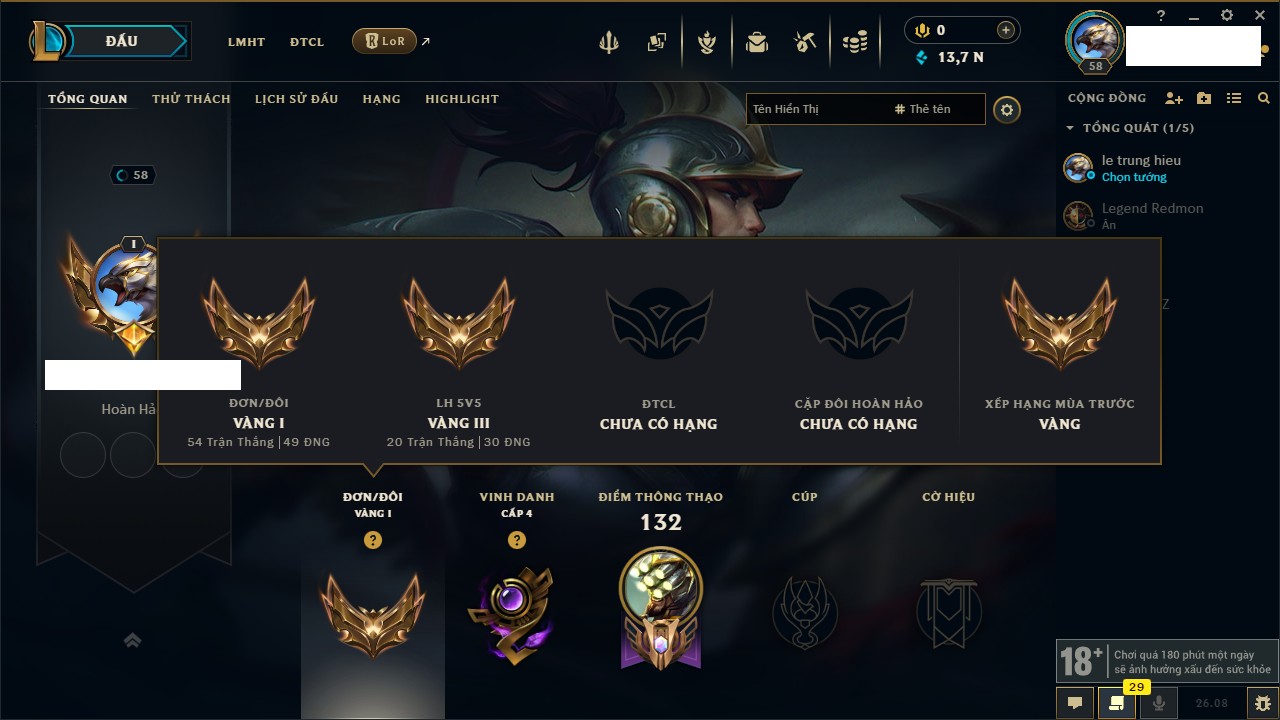Collapse the TỔNG QUÁT friends group
The width and height of the screenshot is (1280, 720).
tap(1130, 128)
